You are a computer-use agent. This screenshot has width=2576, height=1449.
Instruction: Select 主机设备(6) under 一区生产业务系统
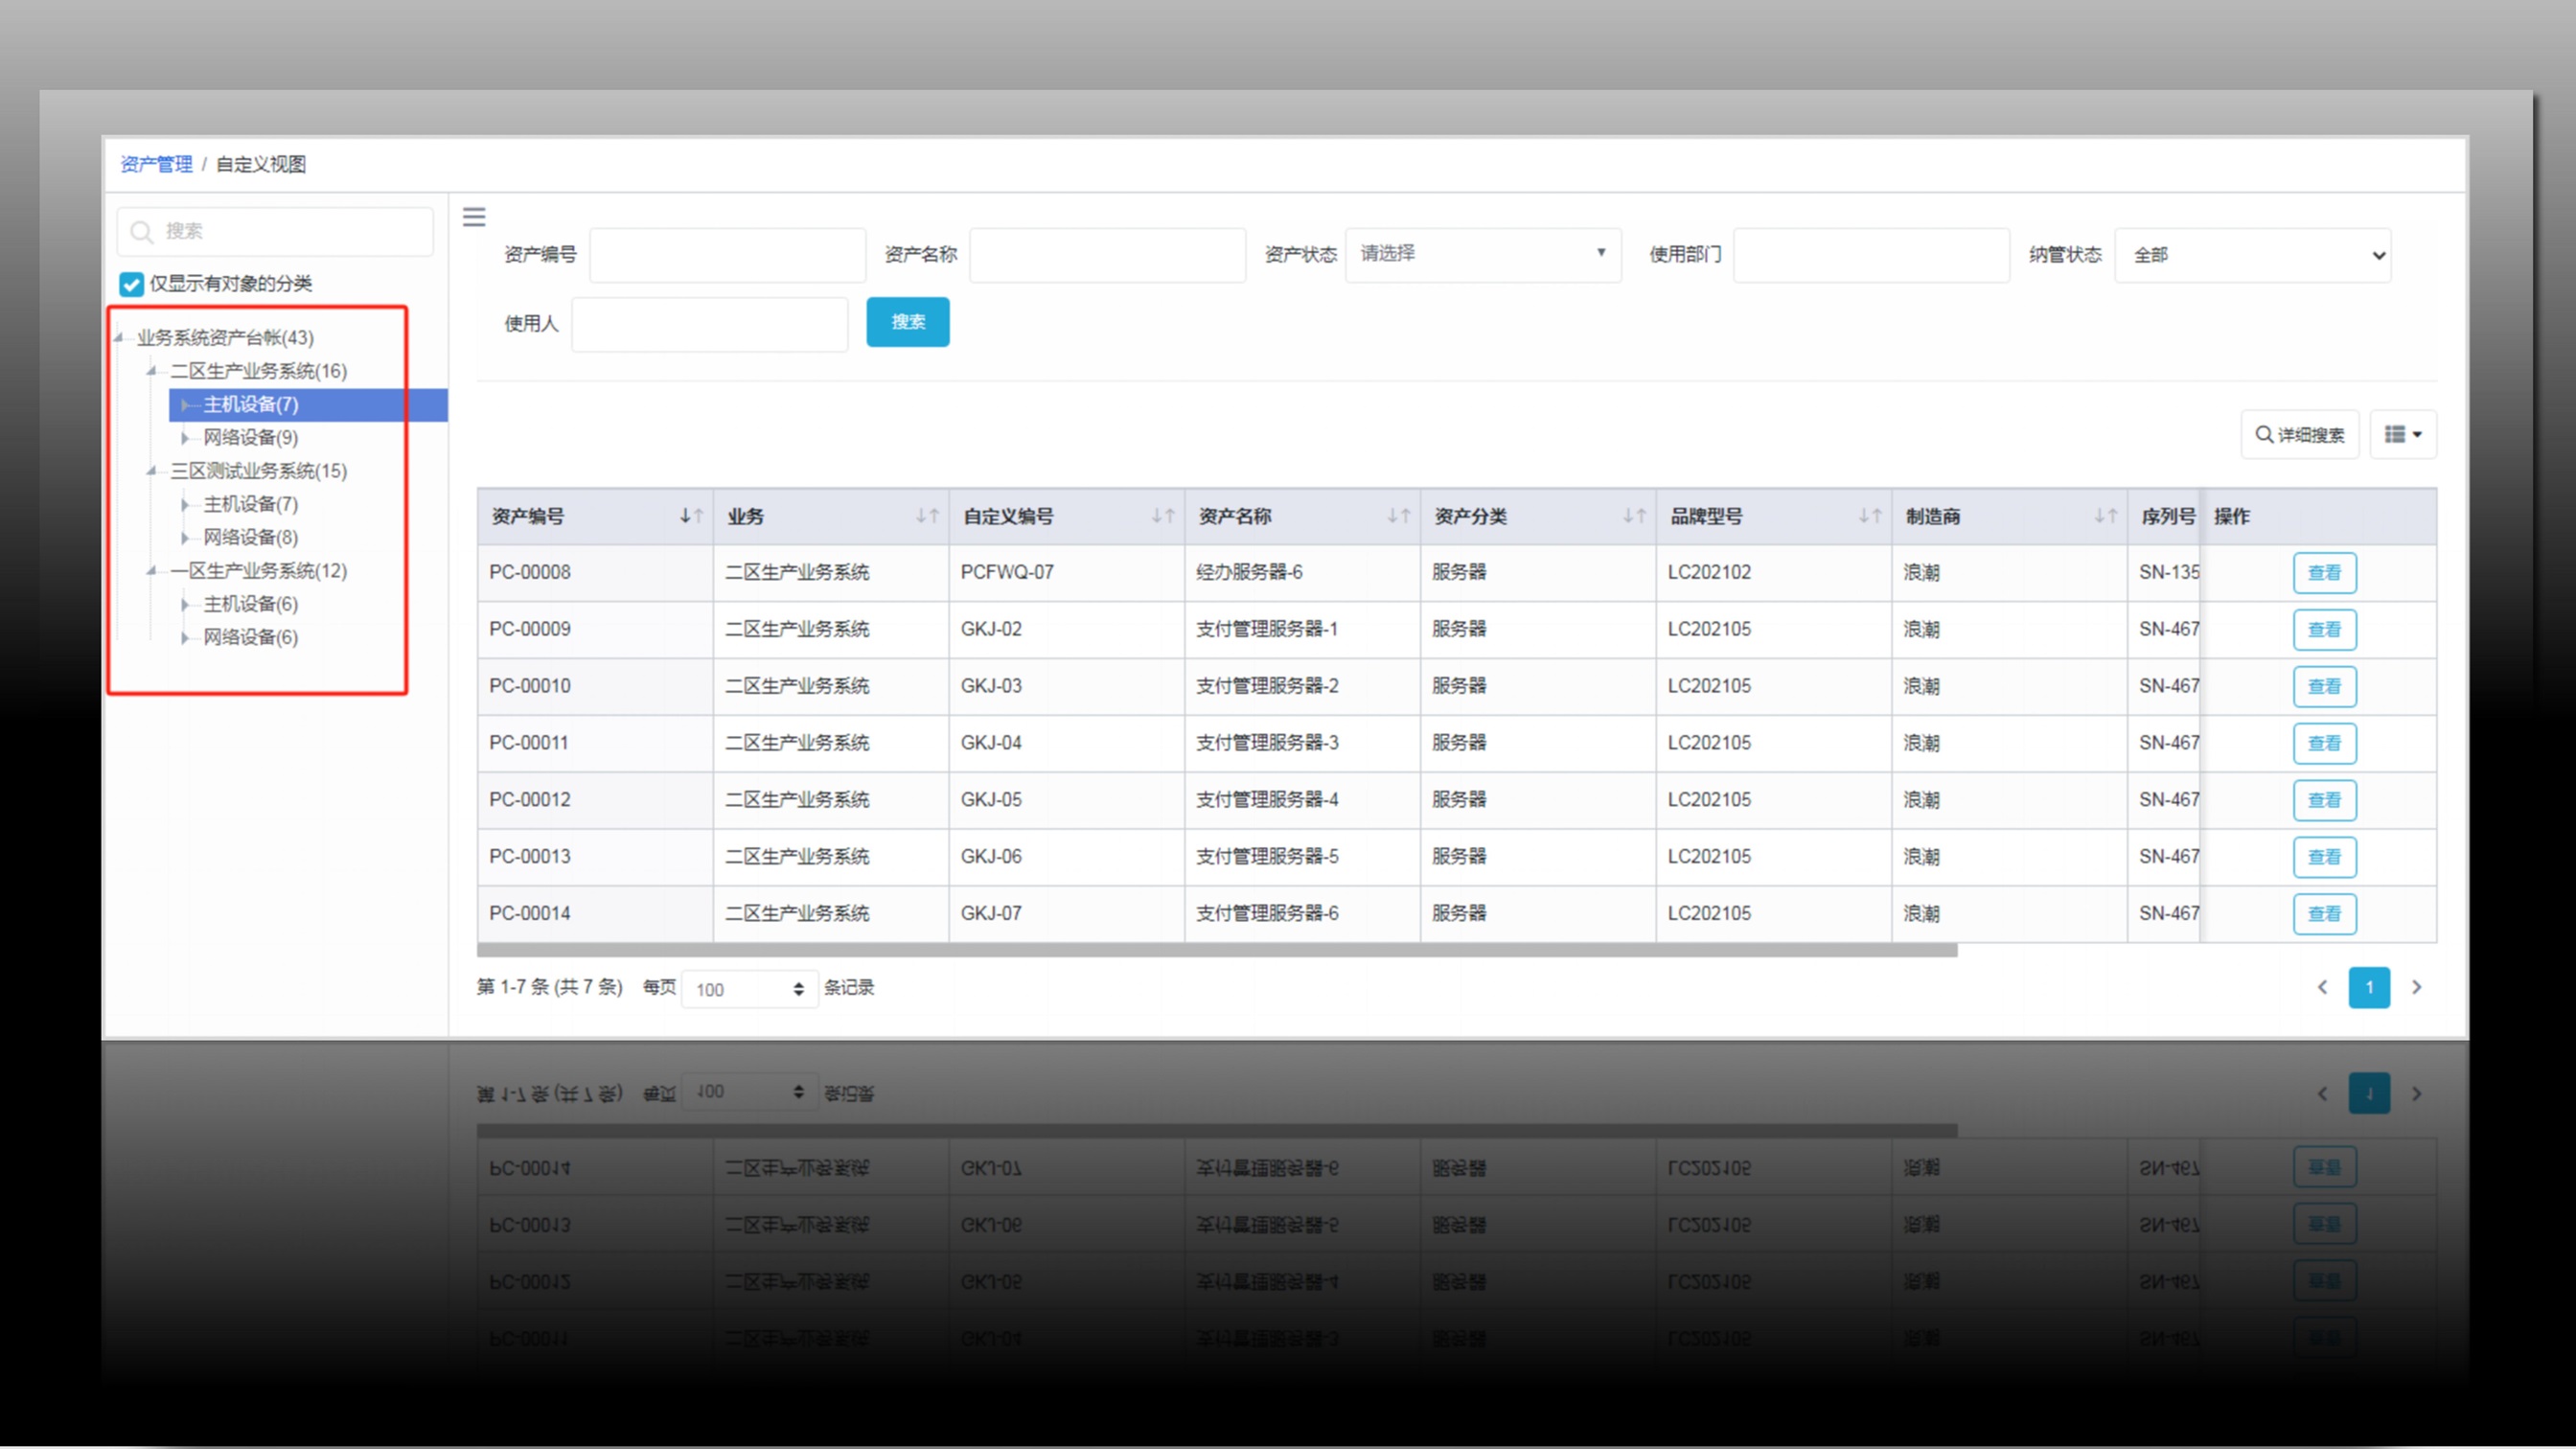pos(250,604)
